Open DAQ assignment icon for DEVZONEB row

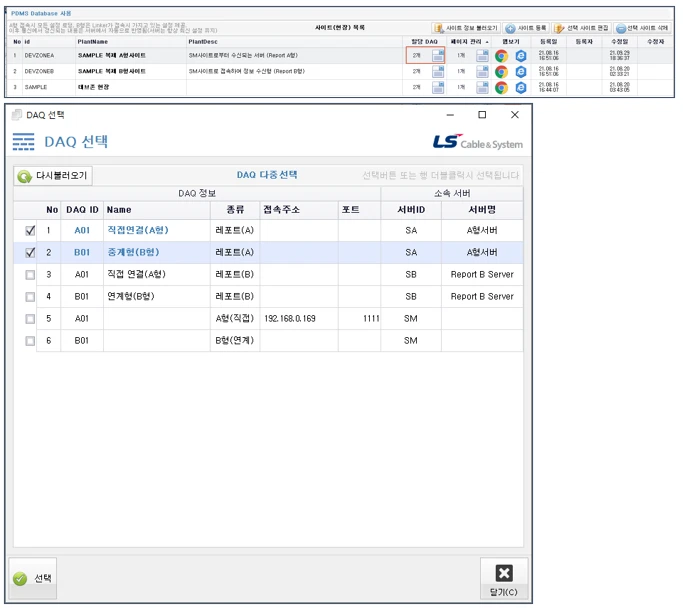[x=438, y=71]
